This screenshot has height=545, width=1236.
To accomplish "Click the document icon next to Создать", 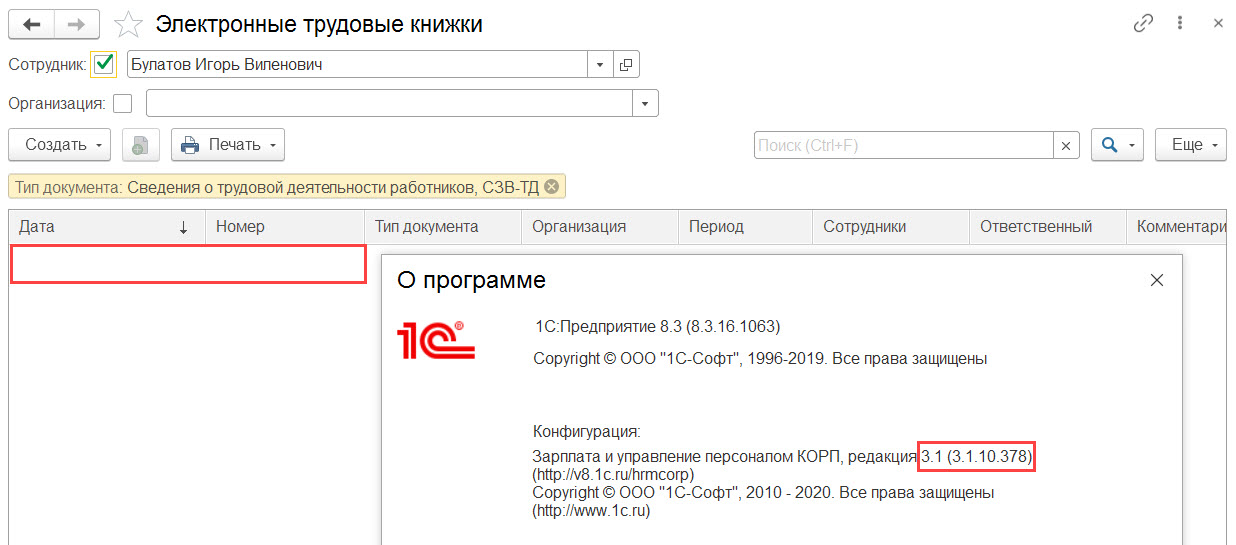I will [x=141, y=145].
